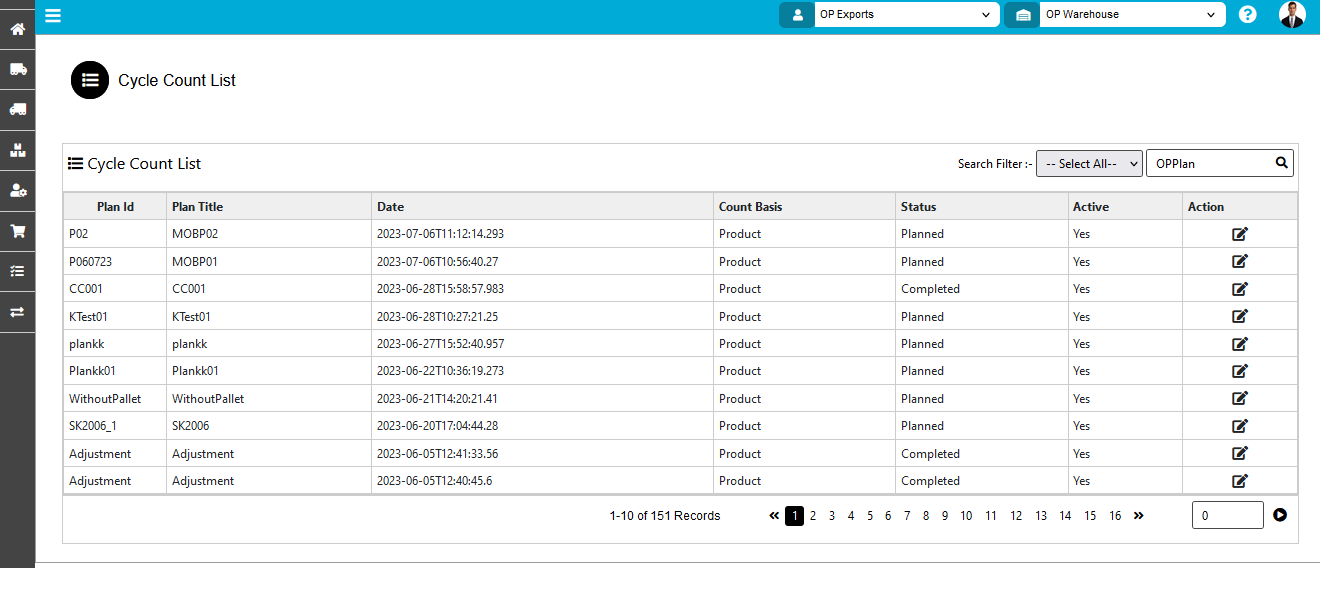Select the checklist tasks sidebar icon
The height and width of the screenshot is (589, 1320).
(17, 271)
